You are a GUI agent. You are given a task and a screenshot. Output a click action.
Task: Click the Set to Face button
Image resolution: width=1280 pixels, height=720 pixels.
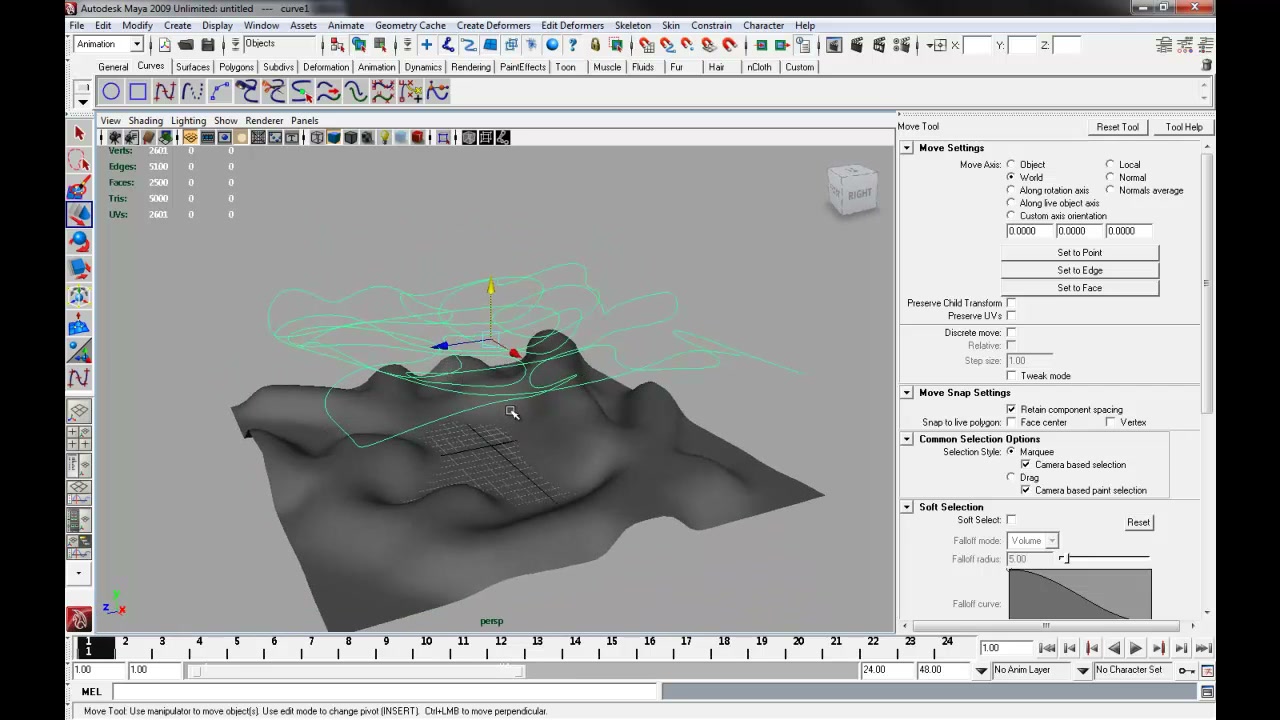pos(1080,288)
